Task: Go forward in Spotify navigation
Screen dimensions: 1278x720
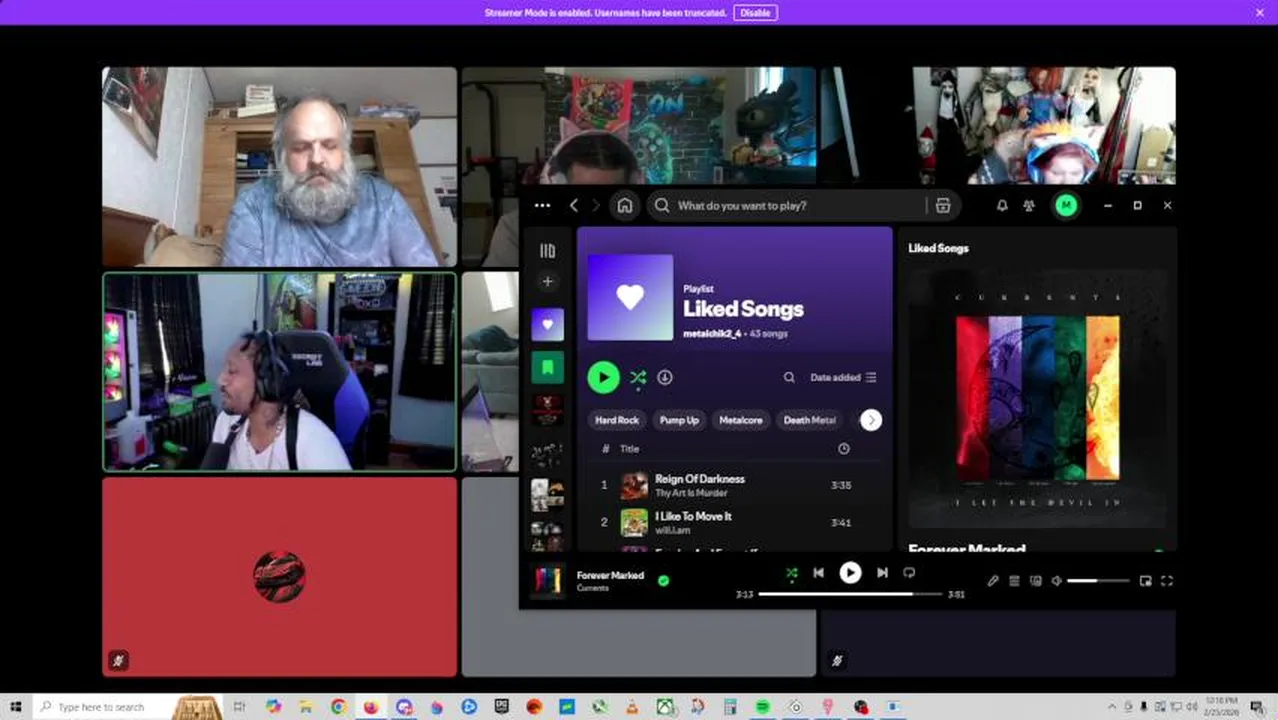Action: coord(596,205)
